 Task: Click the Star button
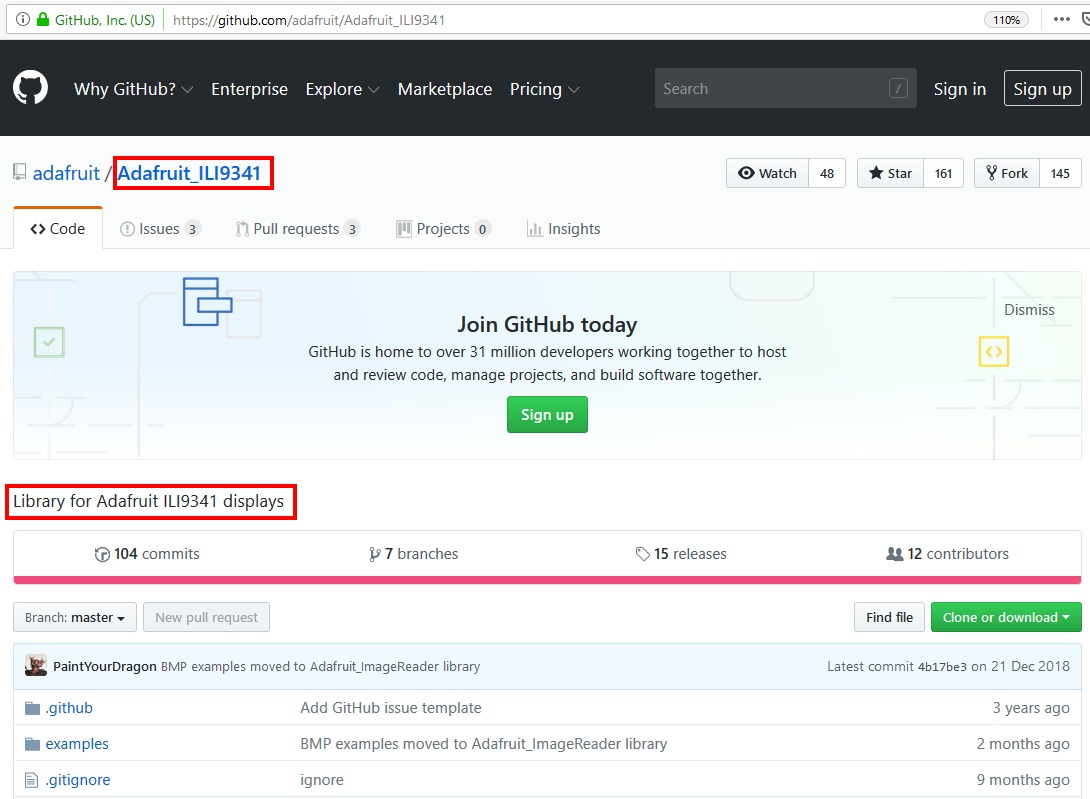pyautogui.click(x=890, y=173)
